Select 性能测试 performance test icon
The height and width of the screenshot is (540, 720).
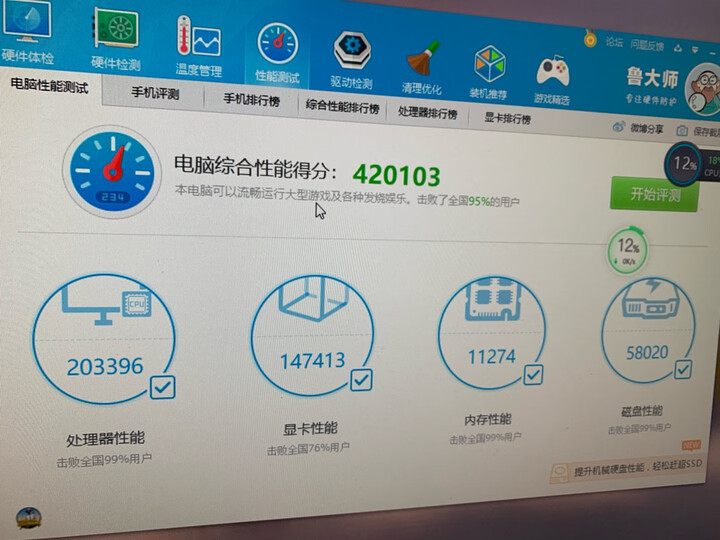point(277,51)
